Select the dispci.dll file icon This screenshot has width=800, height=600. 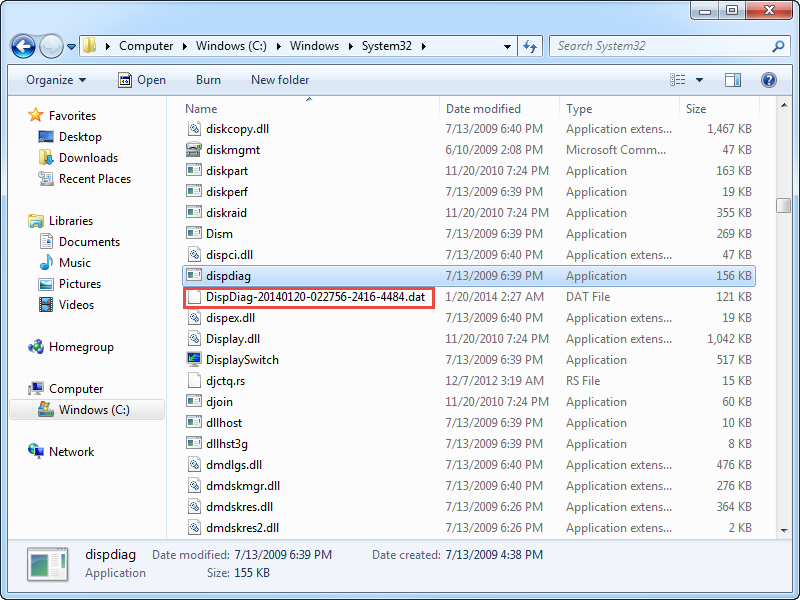coord(194,255)
